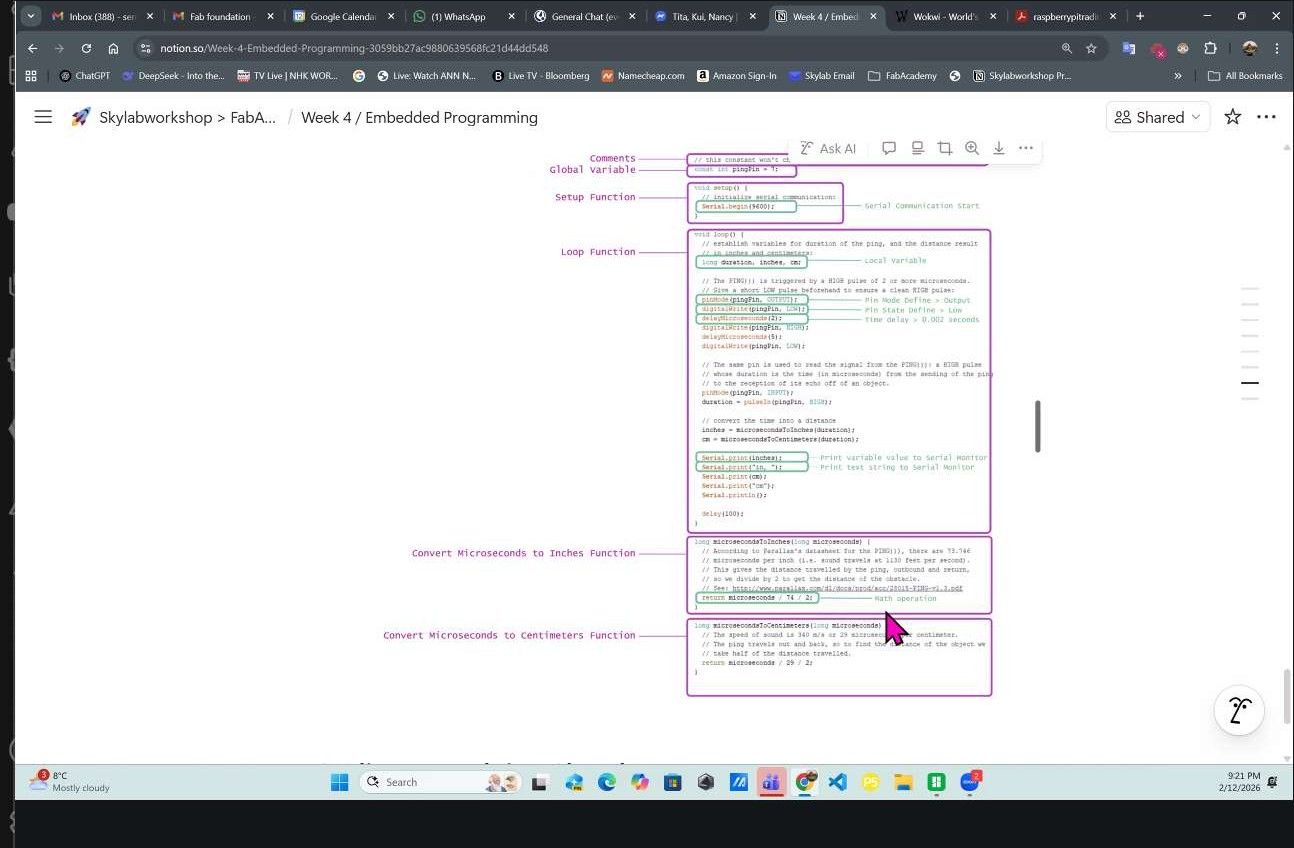Open the Shared dropdown menu
Image resolution: width=1294 pixels, height=848 pixels.
pos(1157,117)
